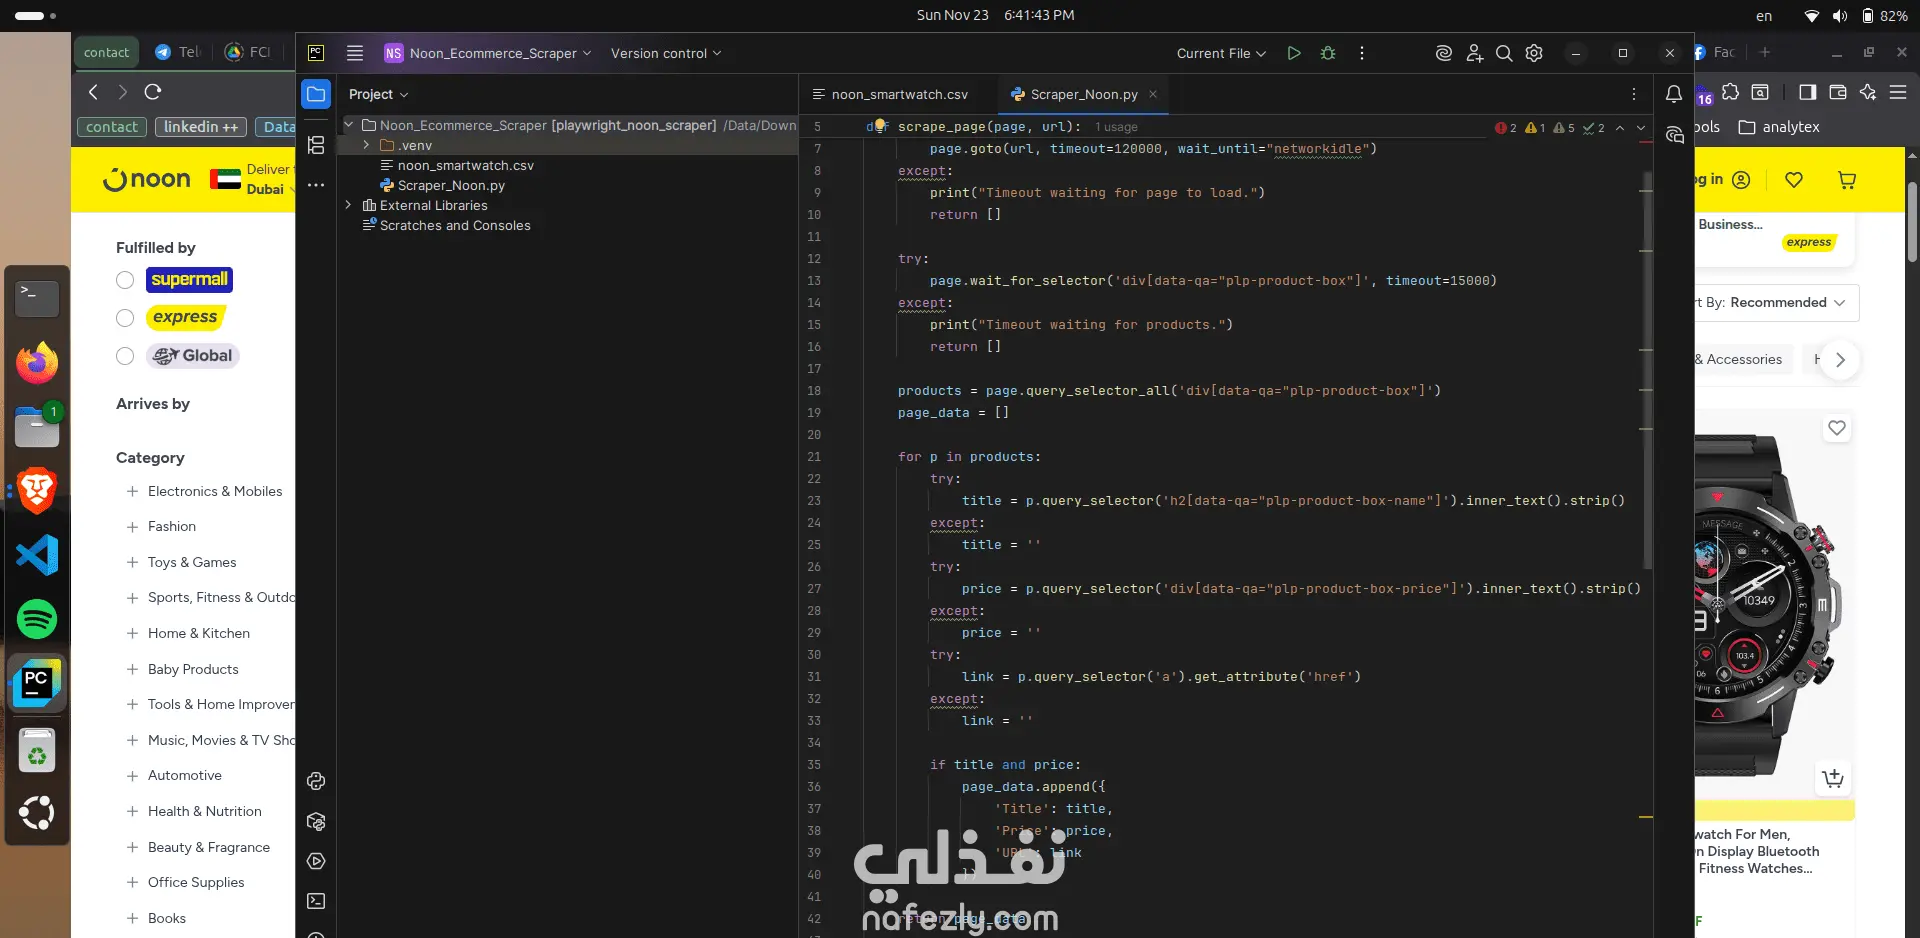The width and height of the screenshot is (1920, 938).
Task: Switch to the contact browser tab
Action: point(107,52)
